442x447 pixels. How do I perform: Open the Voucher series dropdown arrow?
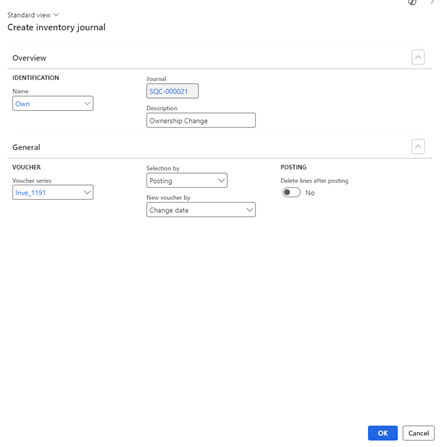(x=87, y=192)
